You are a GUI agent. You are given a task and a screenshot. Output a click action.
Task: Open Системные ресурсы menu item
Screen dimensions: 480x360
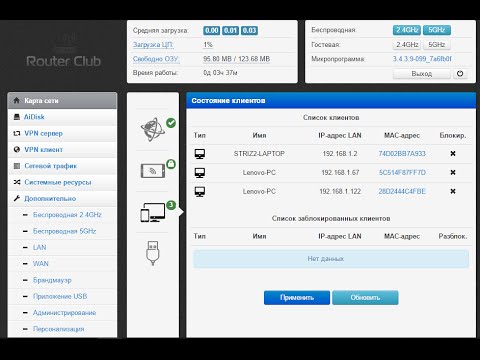click(62, 182)
